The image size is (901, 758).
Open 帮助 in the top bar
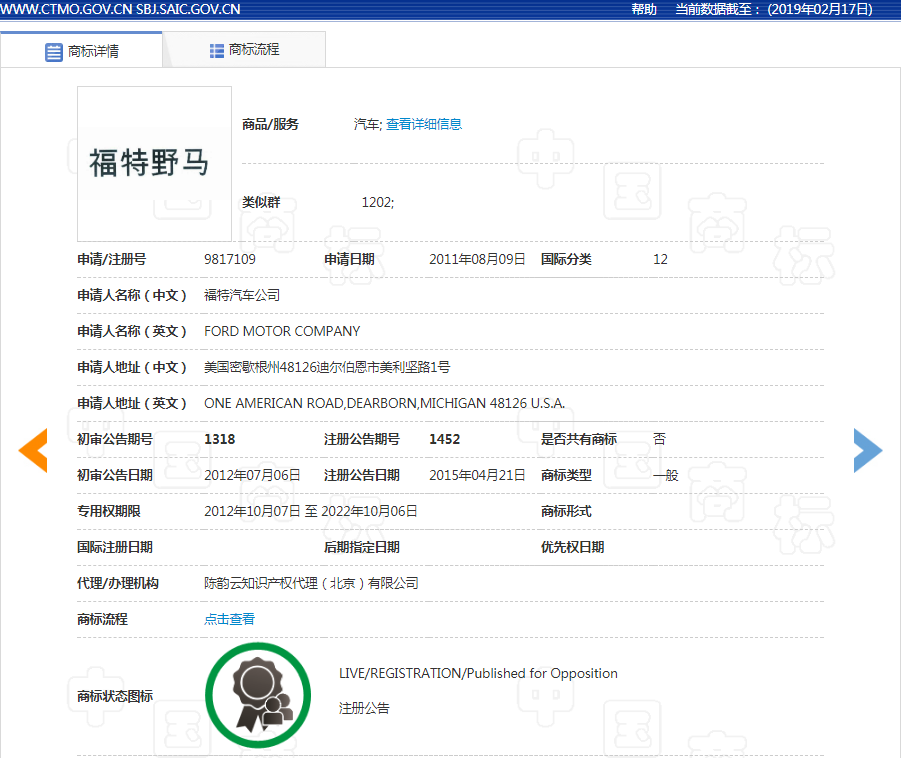click(644, 9)
